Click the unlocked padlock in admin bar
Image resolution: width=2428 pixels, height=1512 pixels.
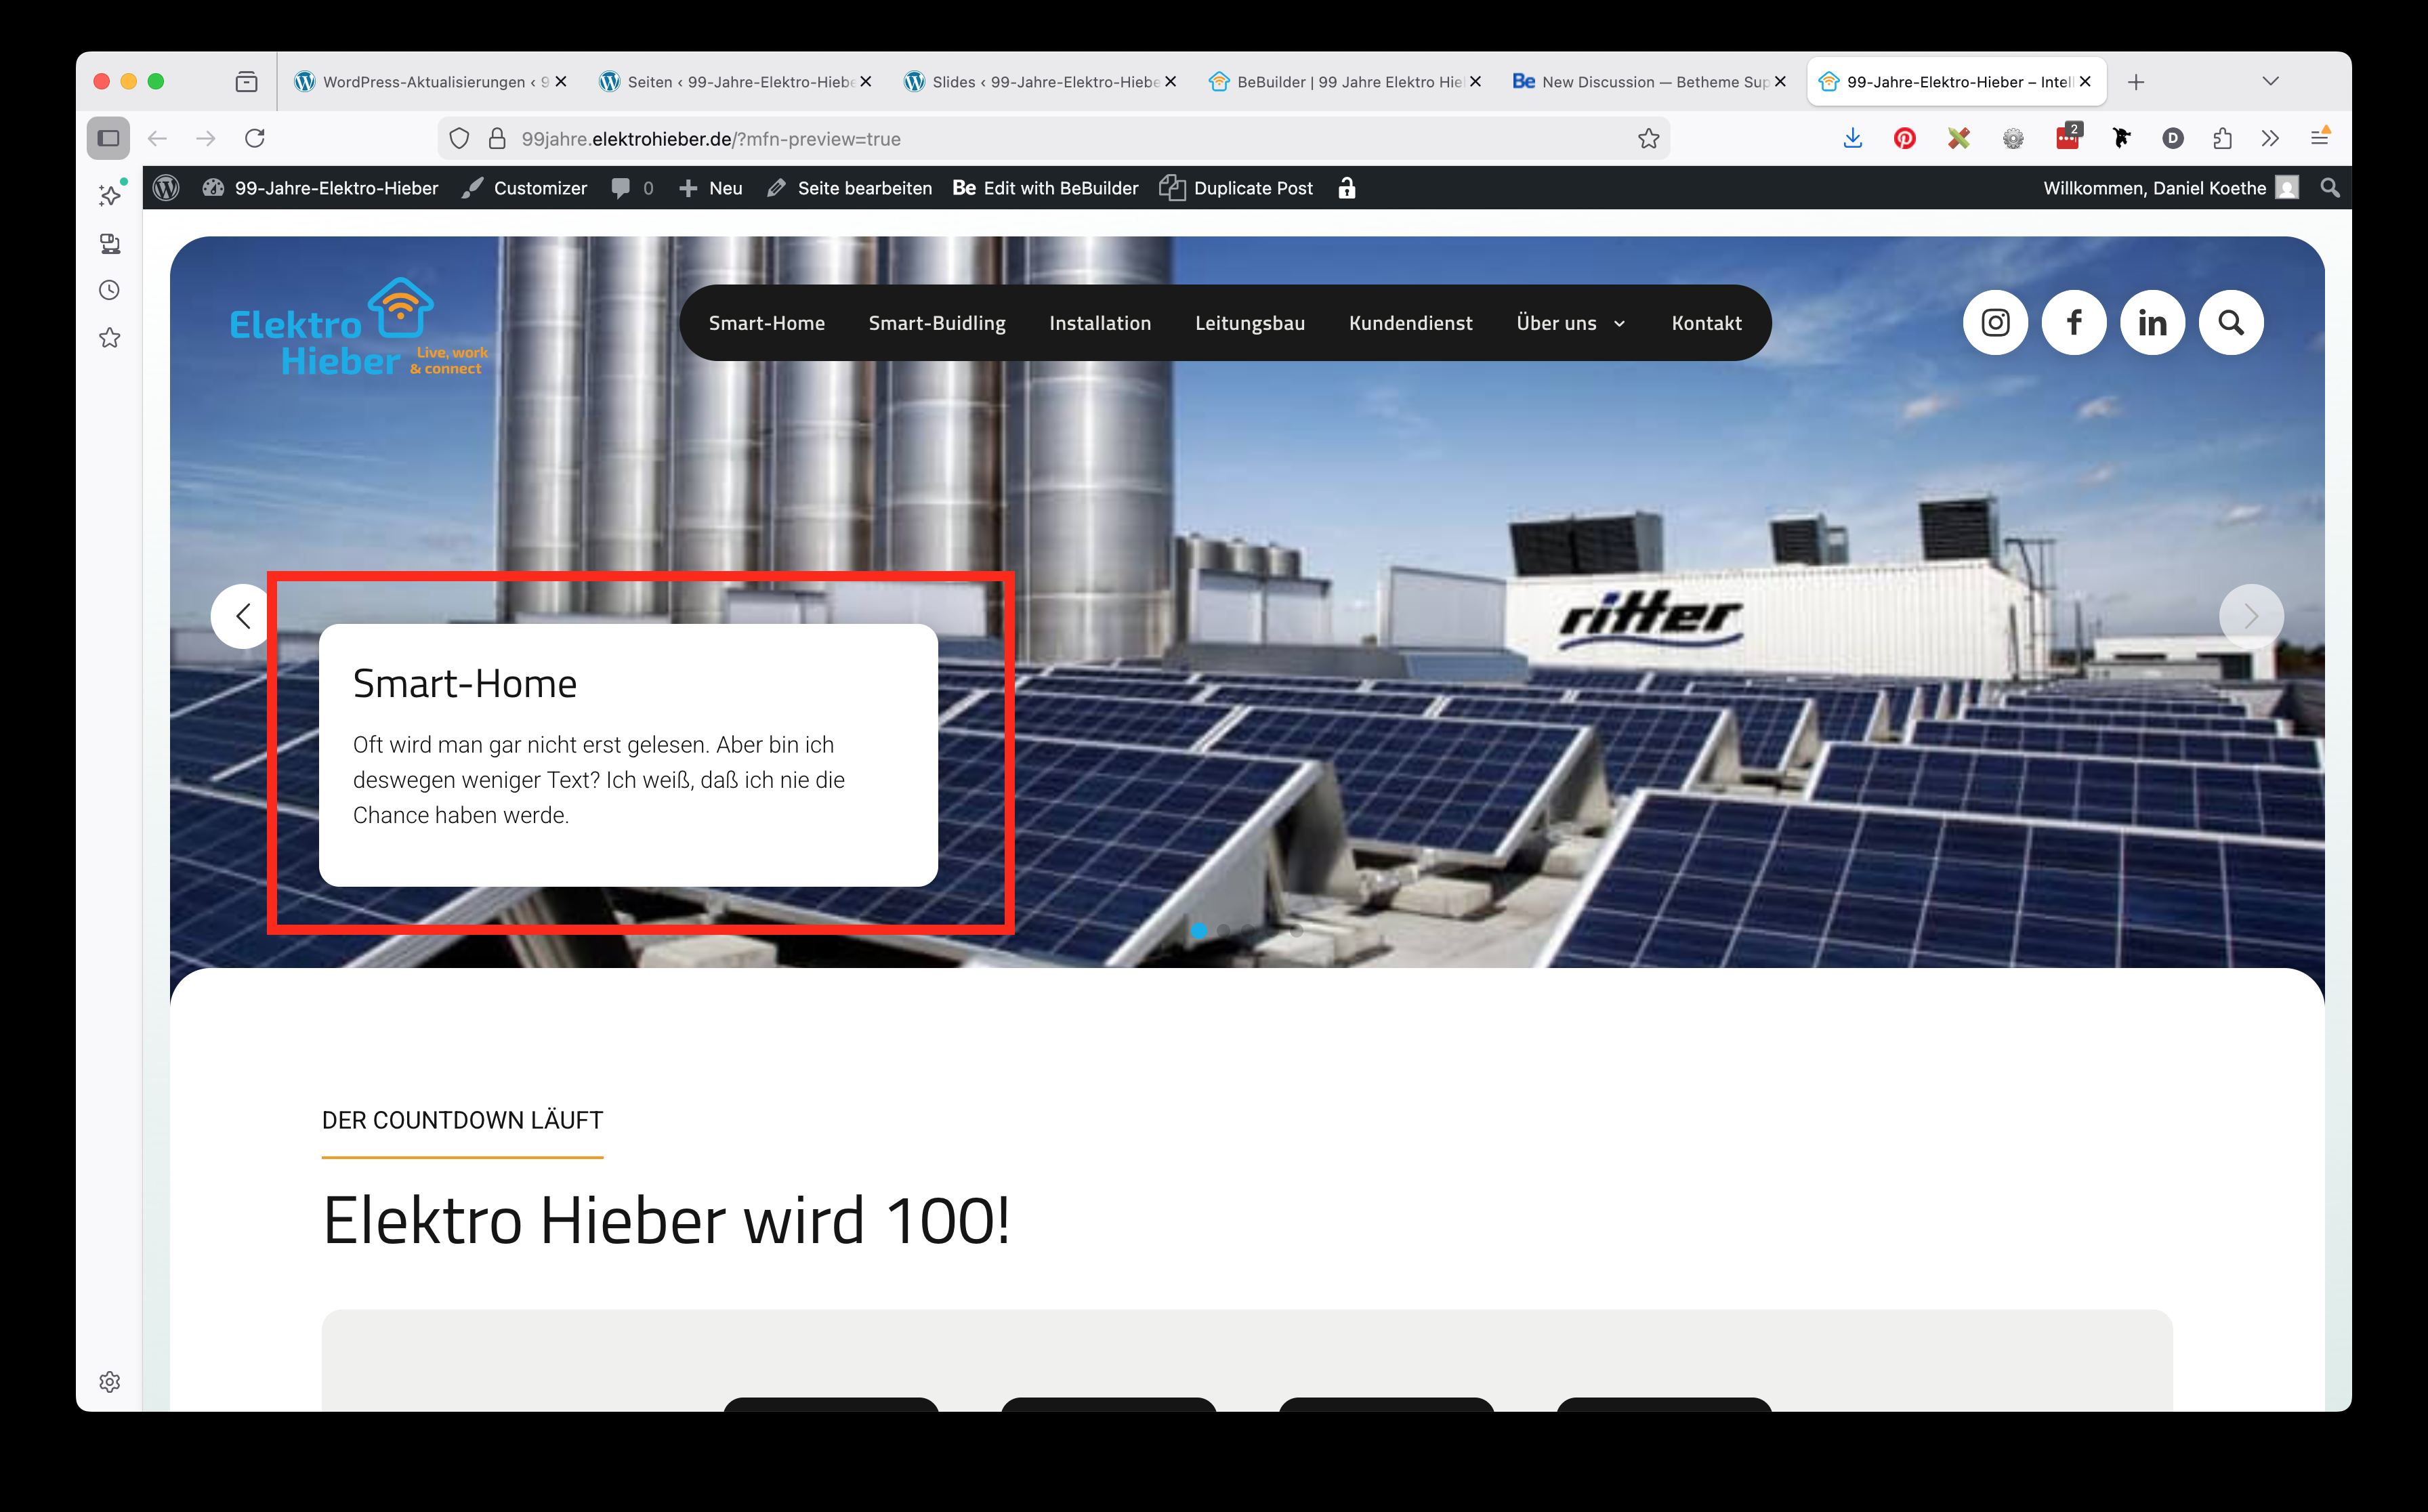[1346, 188]
